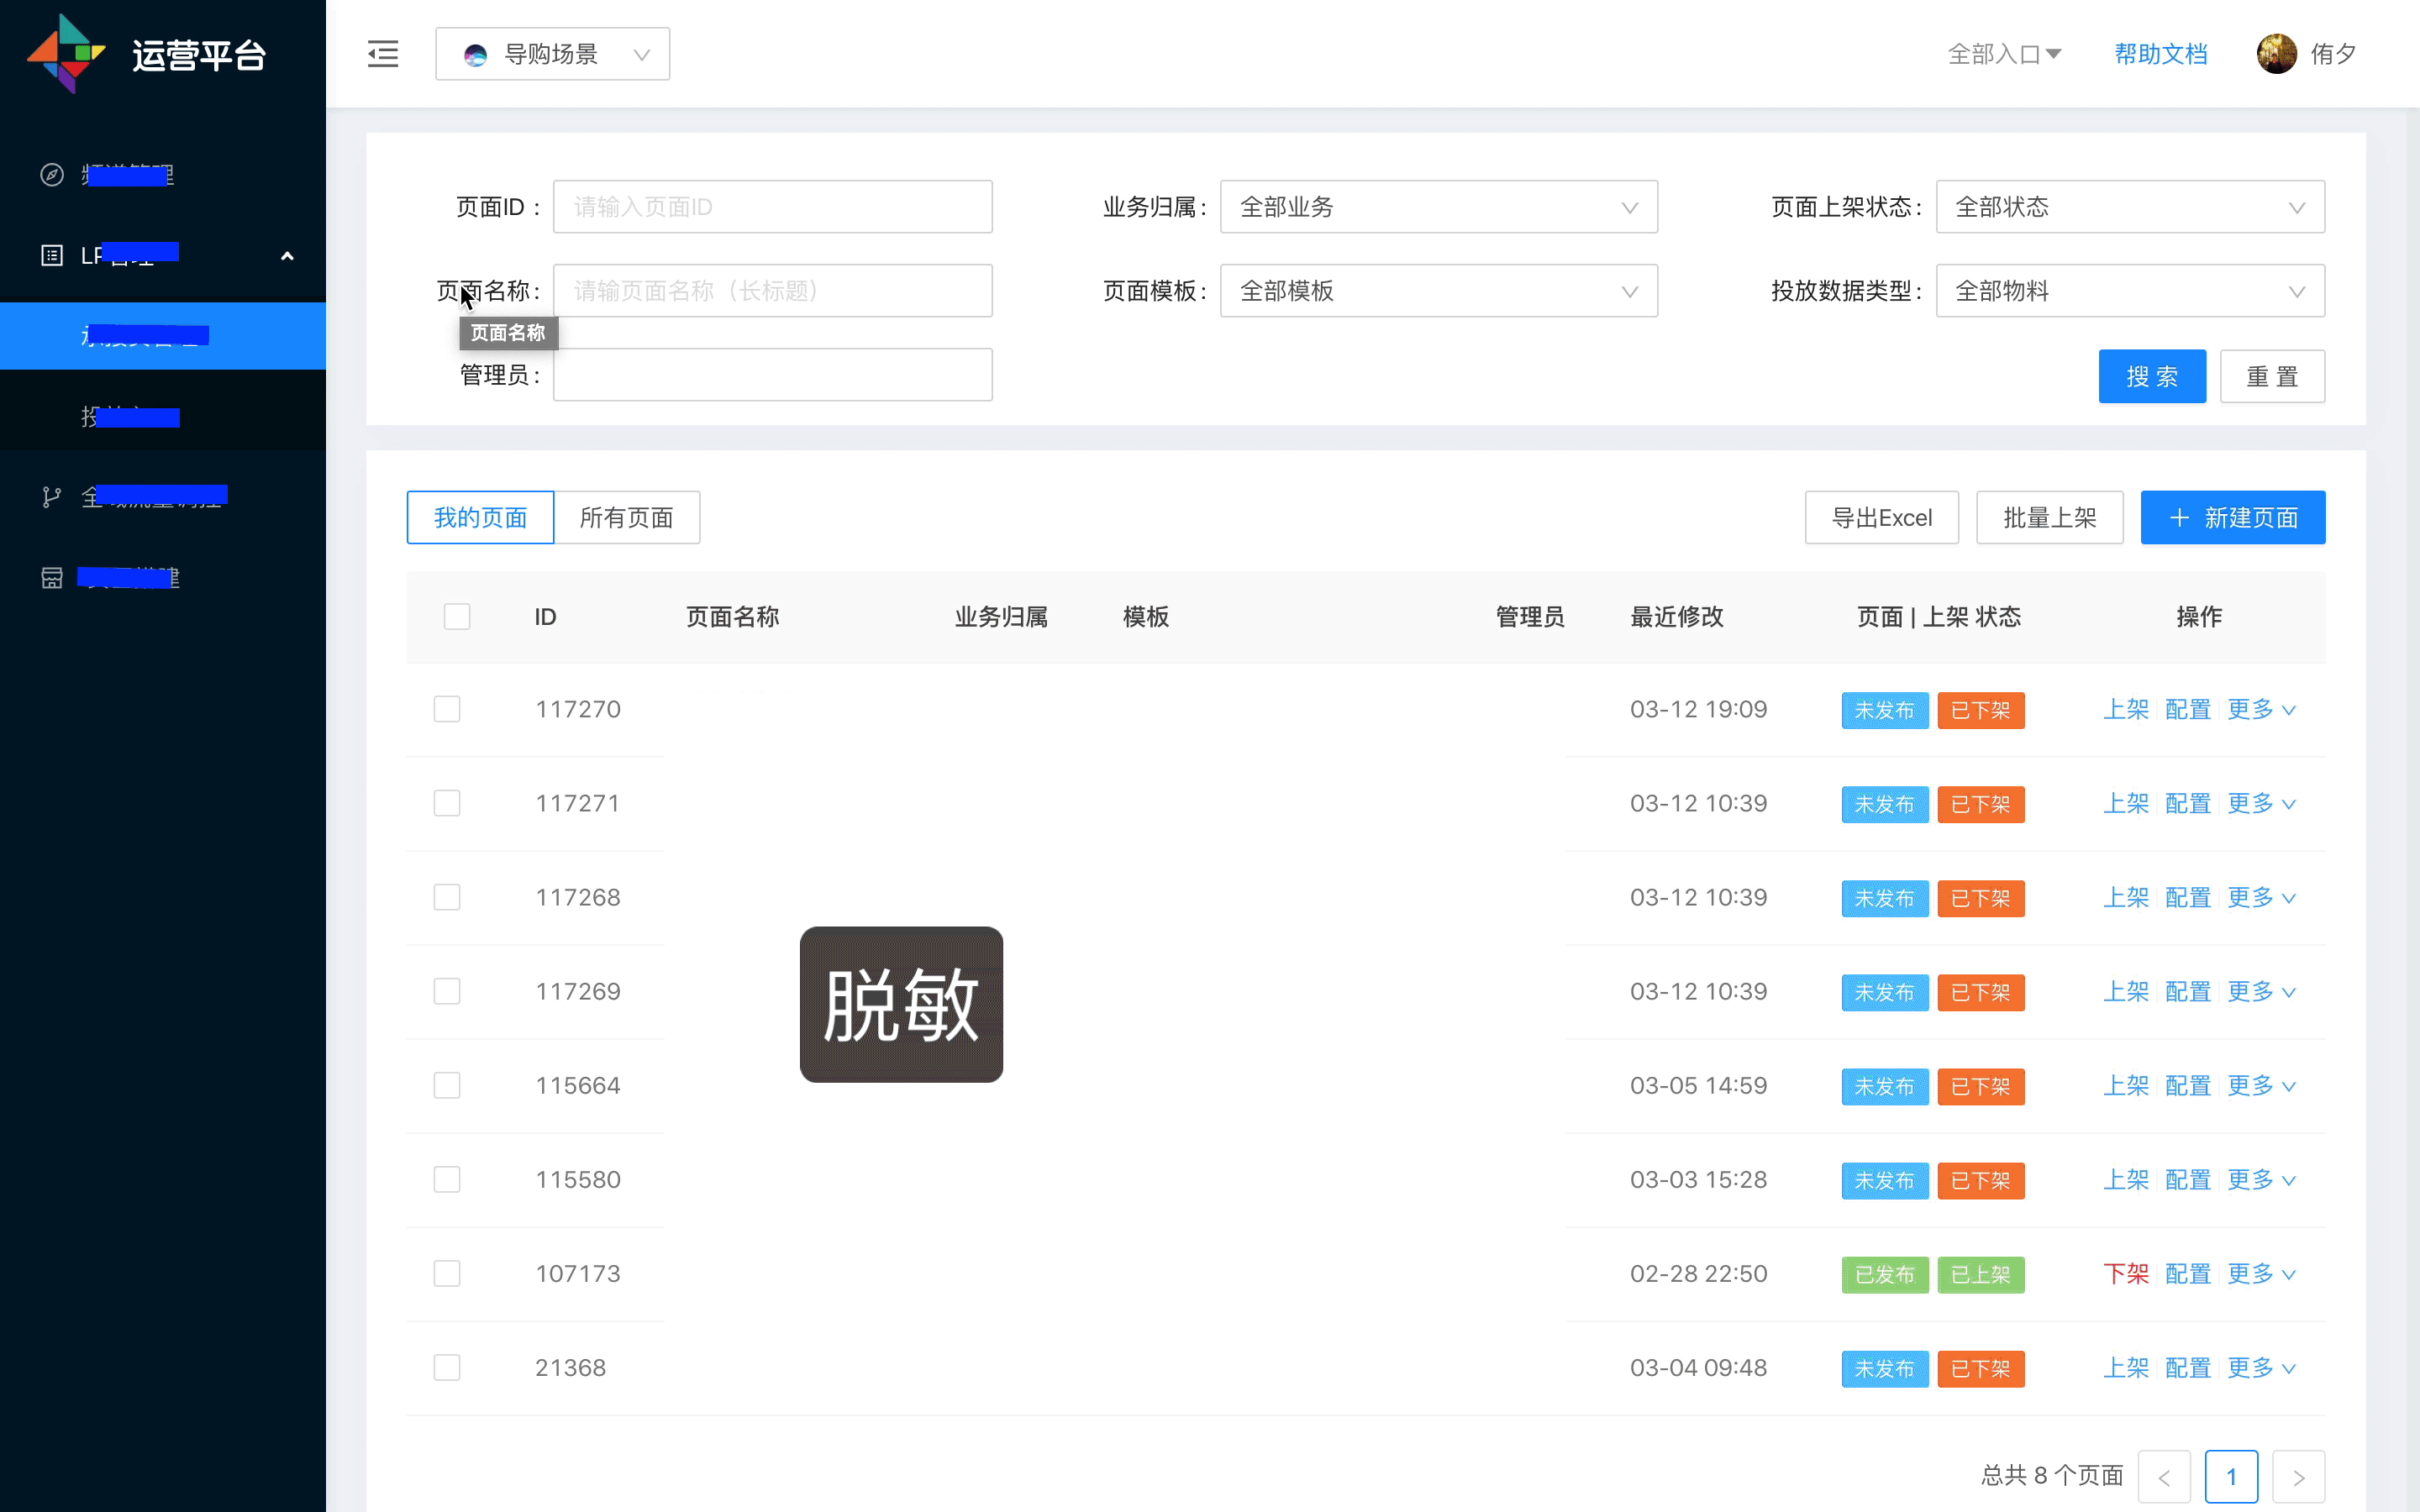Click the 运营平台 colorful logo
The height and width of the screenshot is (1512, 2420).
tap(66, 54)
